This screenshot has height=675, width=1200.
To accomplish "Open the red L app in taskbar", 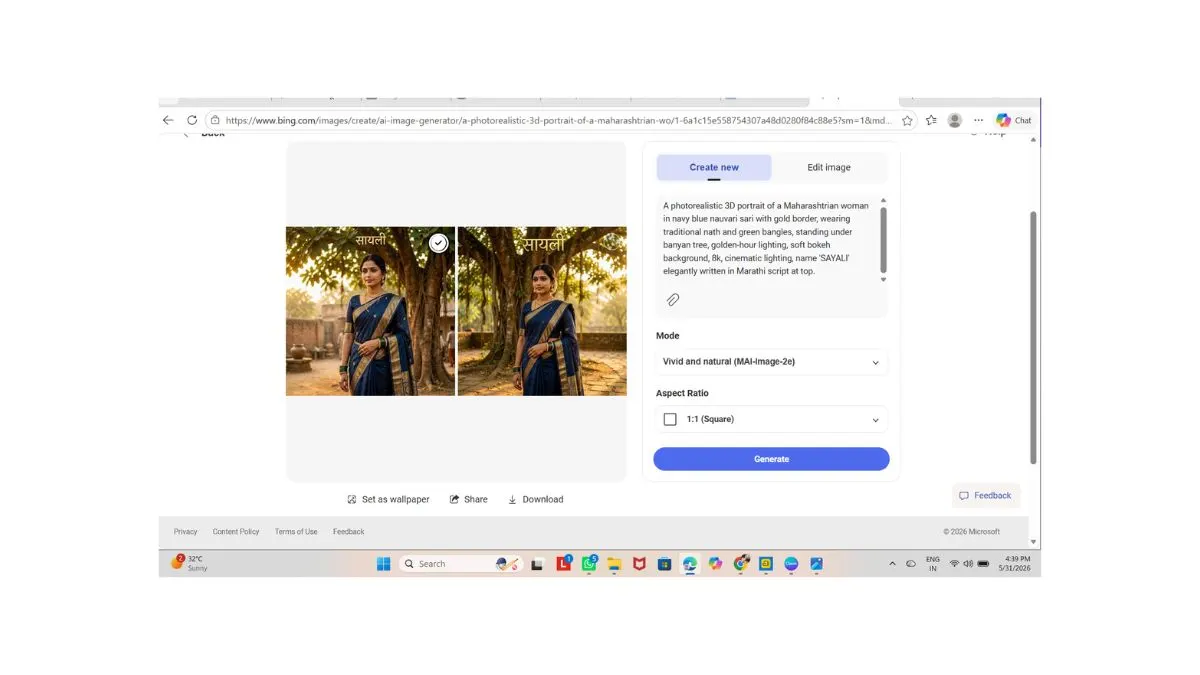I will click(563, 564).
